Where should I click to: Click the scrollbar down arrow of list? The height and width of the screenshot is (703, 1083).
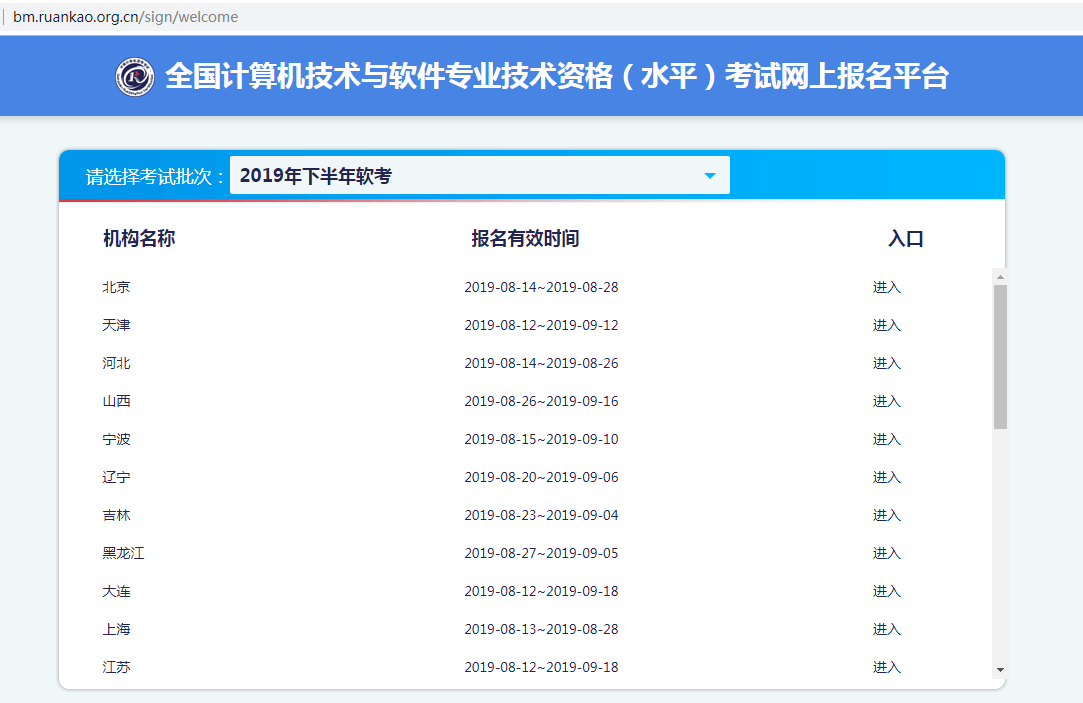point(999,670)
